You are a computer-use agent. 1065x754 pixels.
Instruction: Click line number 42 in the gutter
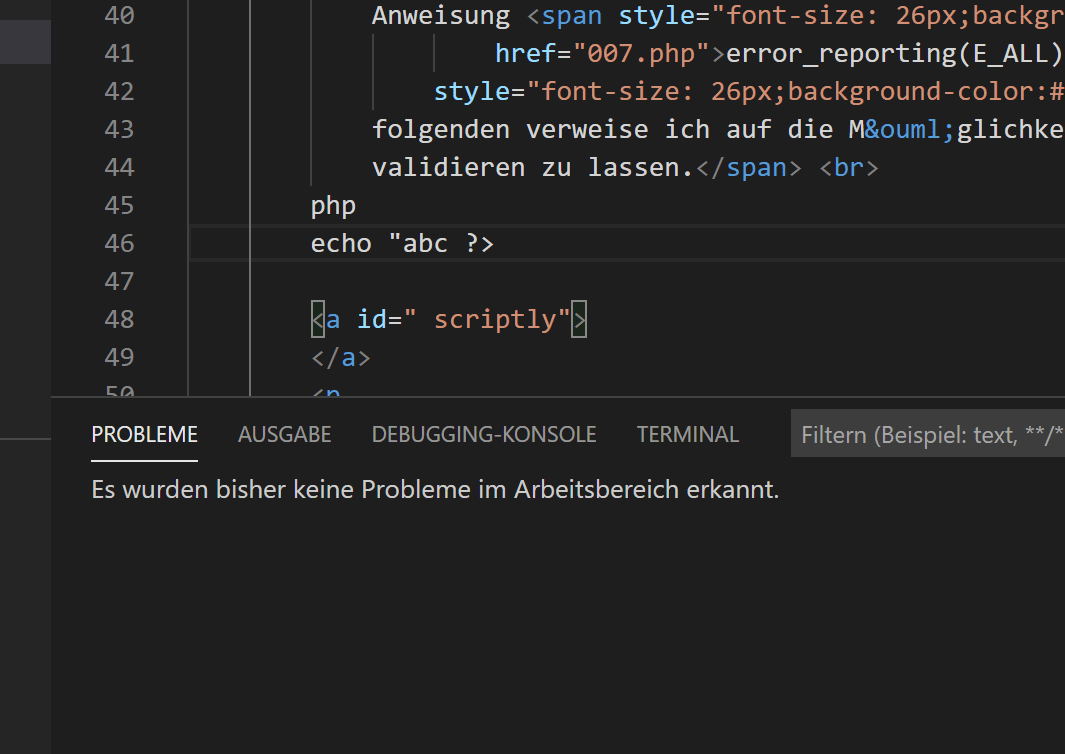[x=119, y=91]
